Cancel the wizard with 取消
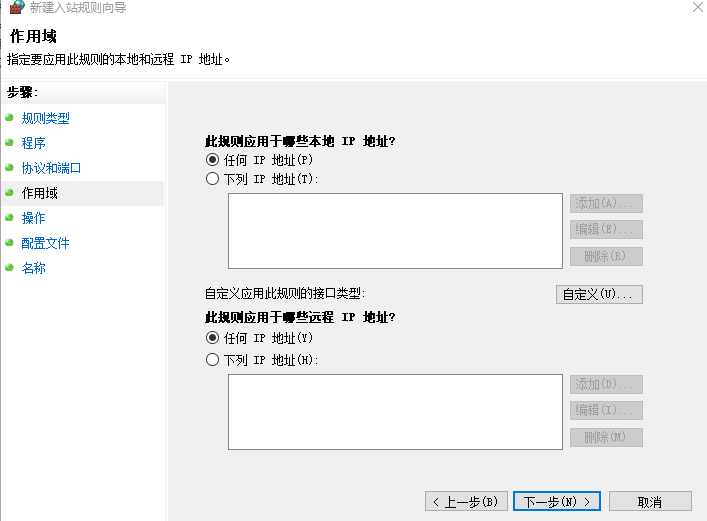The width and height of the screenshot is (707, 521). click(650, 501)
